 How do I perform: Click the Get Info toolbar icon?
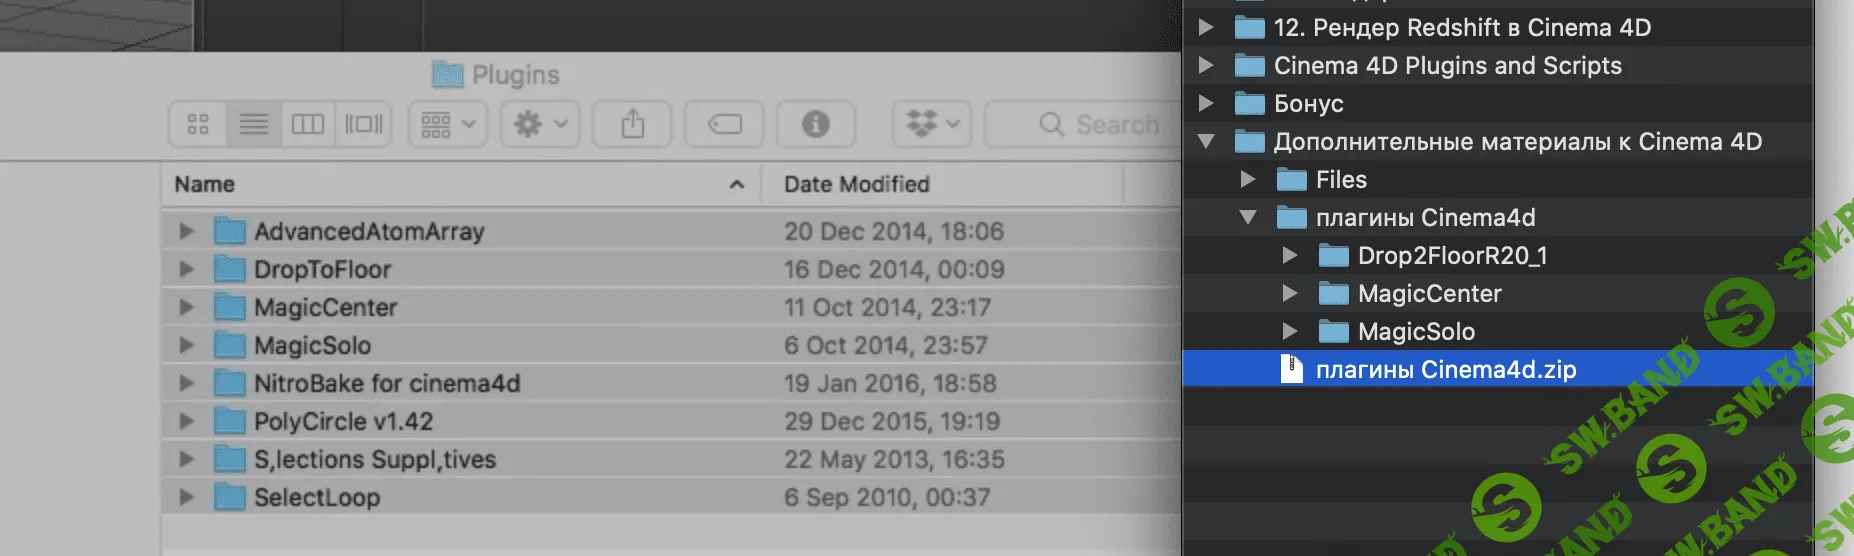816,124
